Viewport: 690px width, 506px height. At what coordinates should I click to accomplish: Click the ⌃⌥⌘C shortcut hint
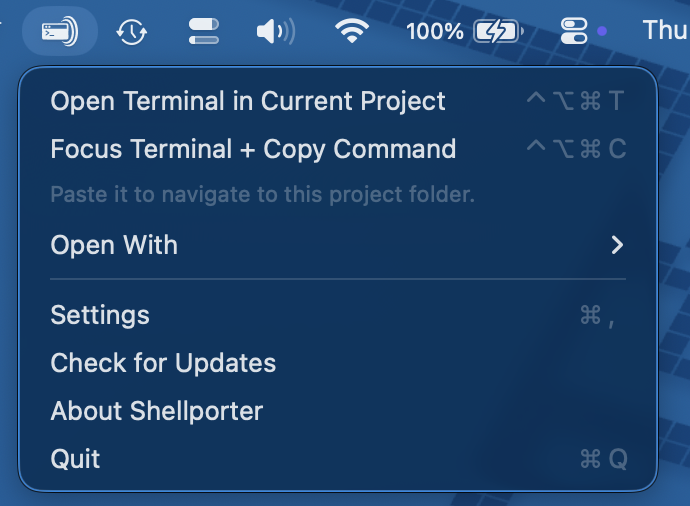click(x=576, y=149)
